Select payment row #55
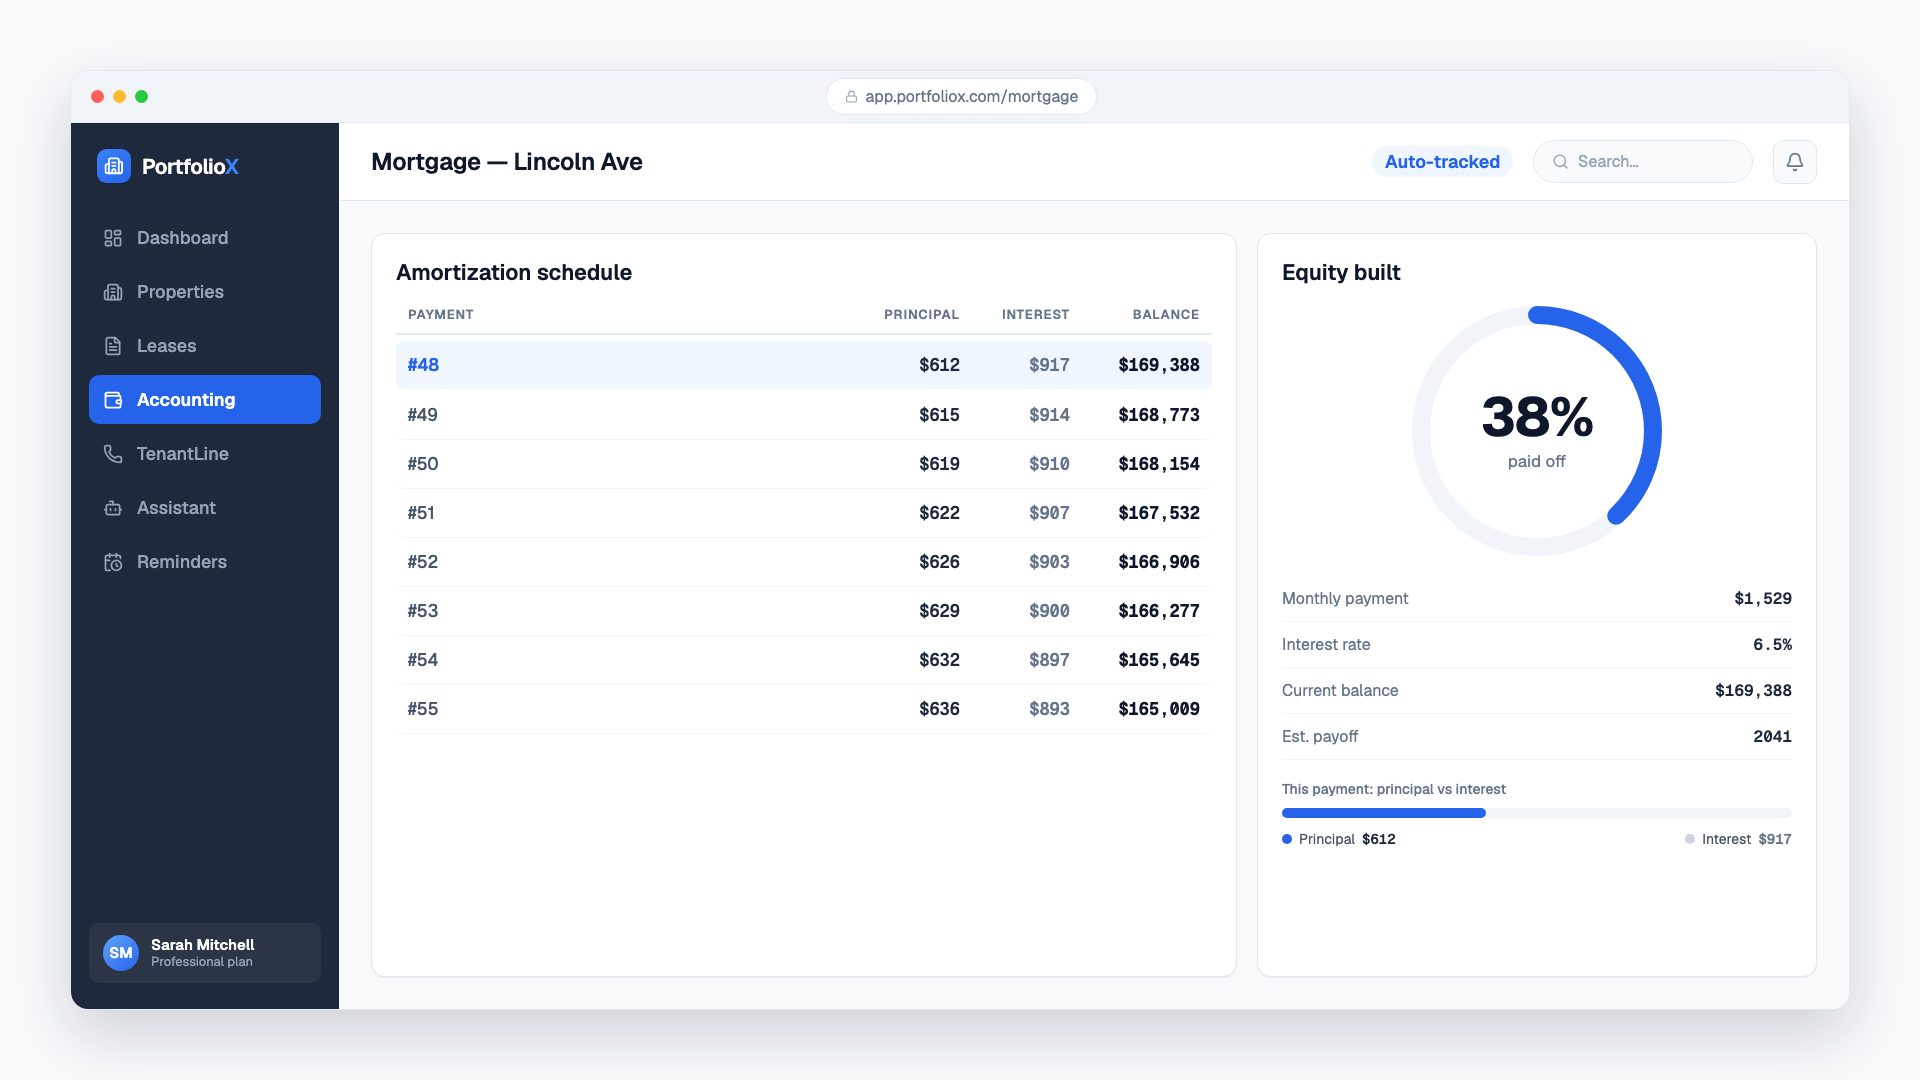The image size is (1920, 1080). point(804,709)
